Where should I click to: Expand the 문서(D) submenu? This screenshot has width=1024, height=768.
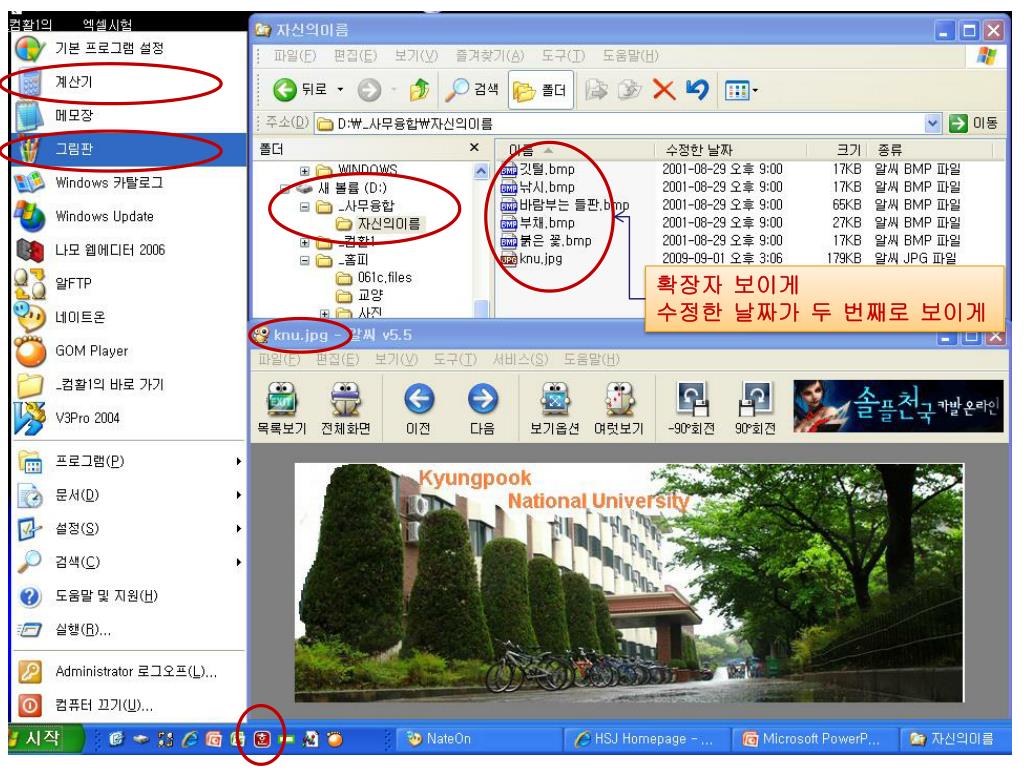pyautogui.click(x=128, y=495)
